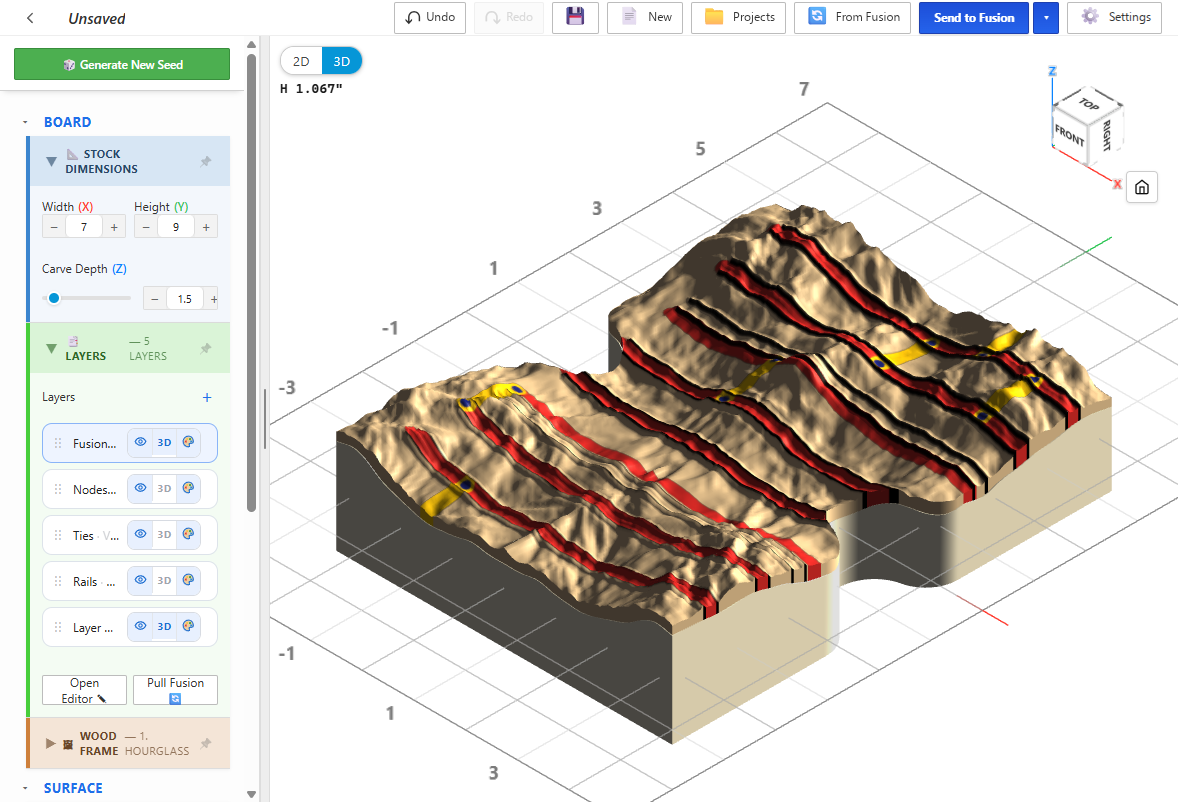The height and width of the screenshot is (802, 1178).
Task: Hide the Fusion layer with eye icon
Action: 140,442
